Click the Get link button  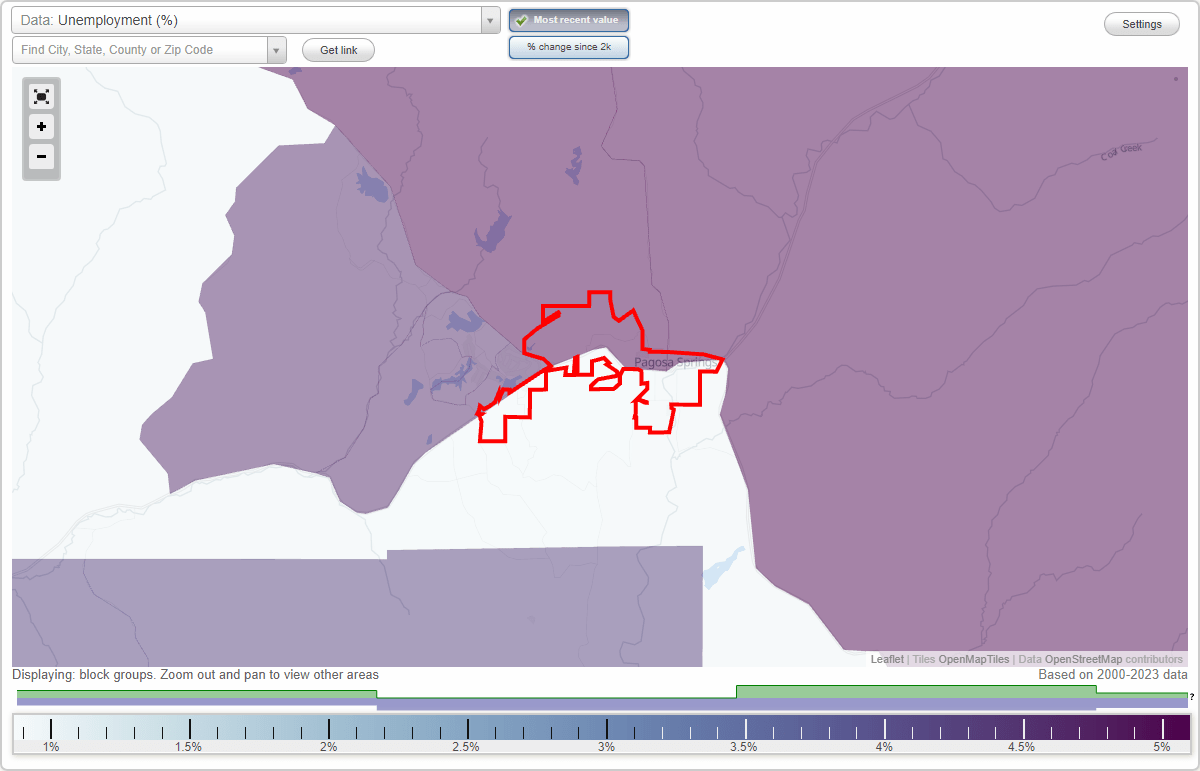tap(338, 50)
